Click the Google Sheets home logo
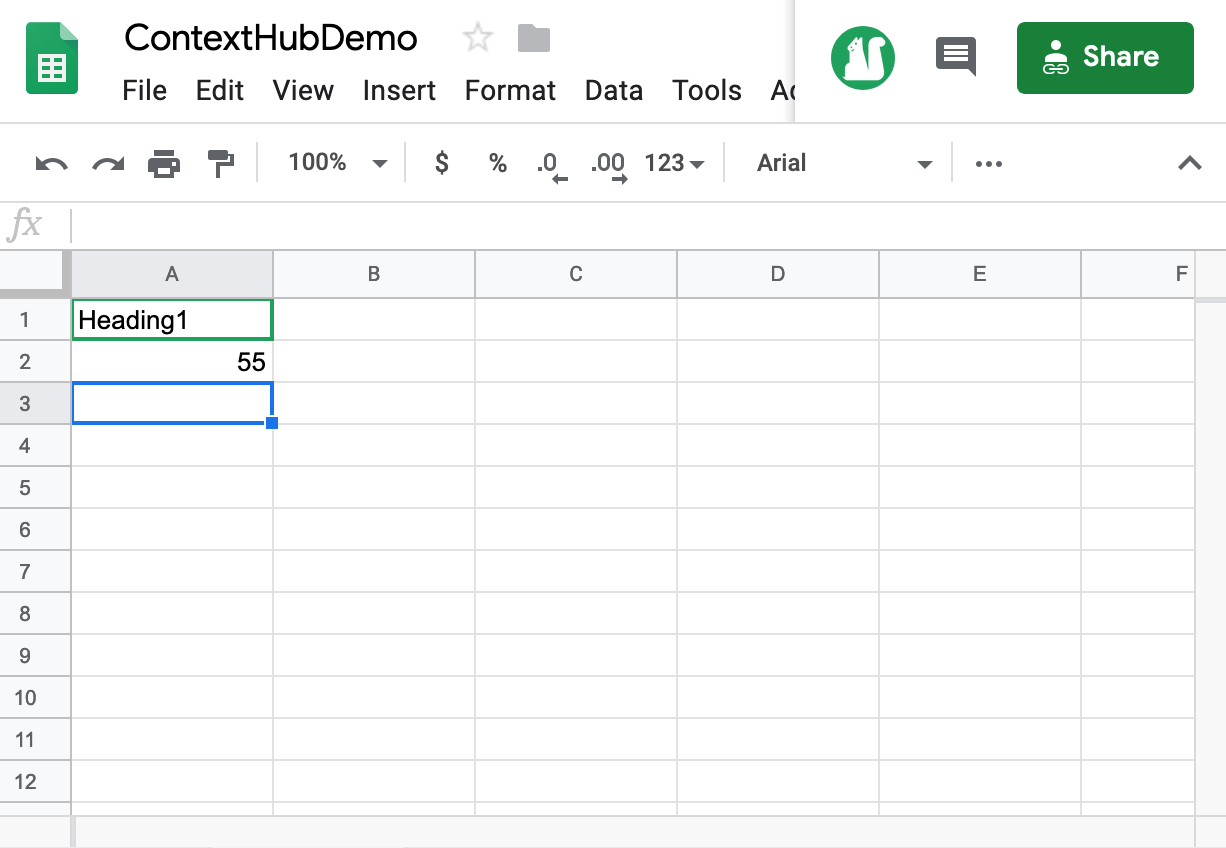Image resolution: width=1226 pixels, height=848 pixels. 51,60
